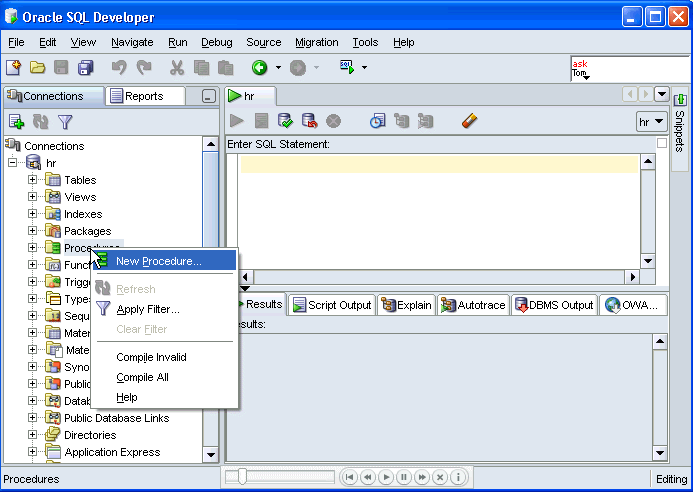Choose Compile All in context menu
The height and width of the screenshot is (492, 693).
click(x=142, y=377)
